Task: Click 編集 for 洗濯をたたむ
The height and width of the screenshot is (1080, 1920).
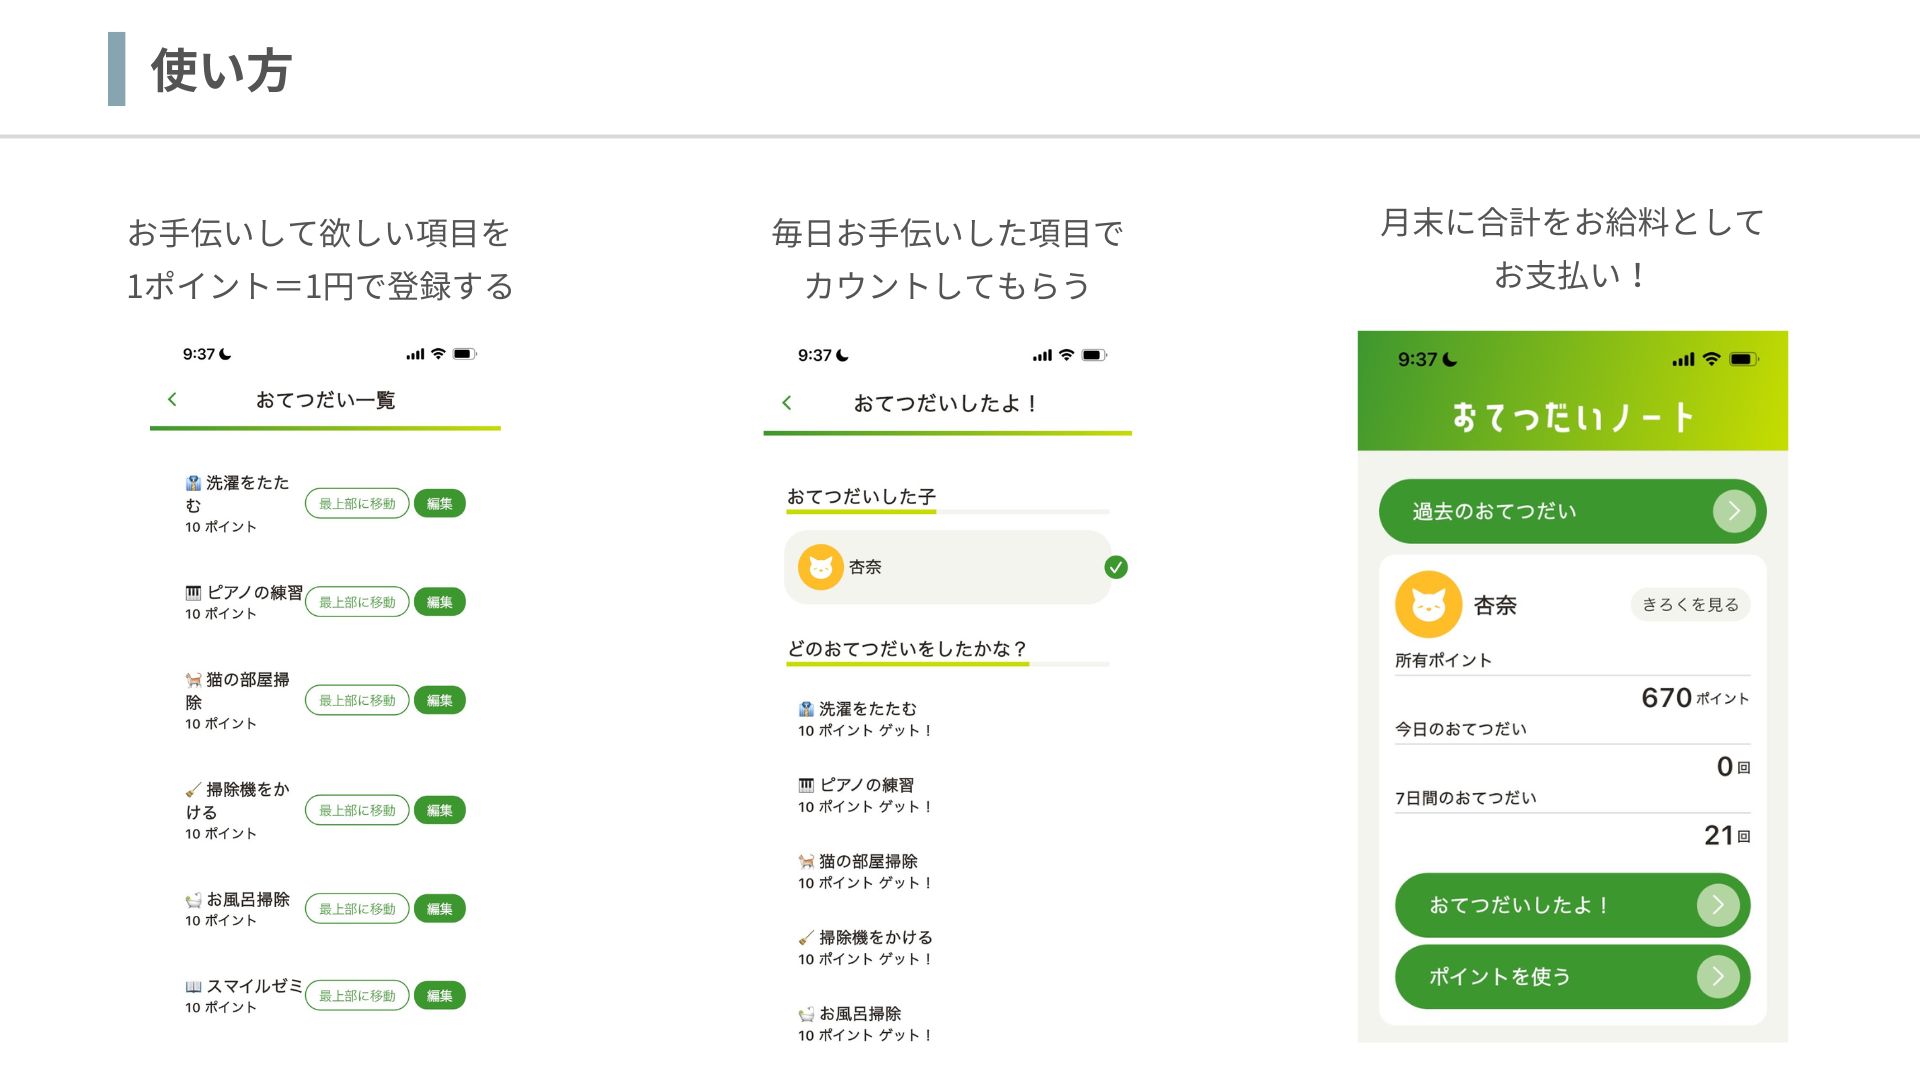Action: coord(440,503)
